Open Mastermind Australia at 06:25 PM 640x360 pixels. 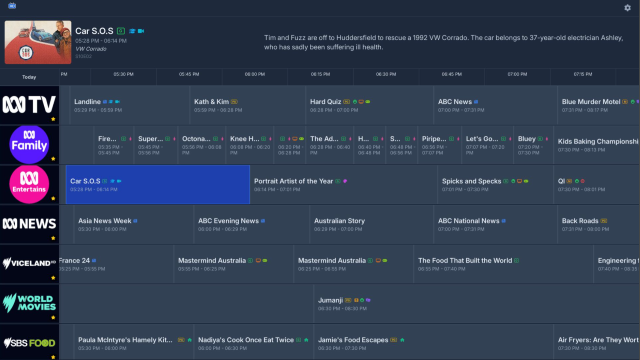click(353, 264)
